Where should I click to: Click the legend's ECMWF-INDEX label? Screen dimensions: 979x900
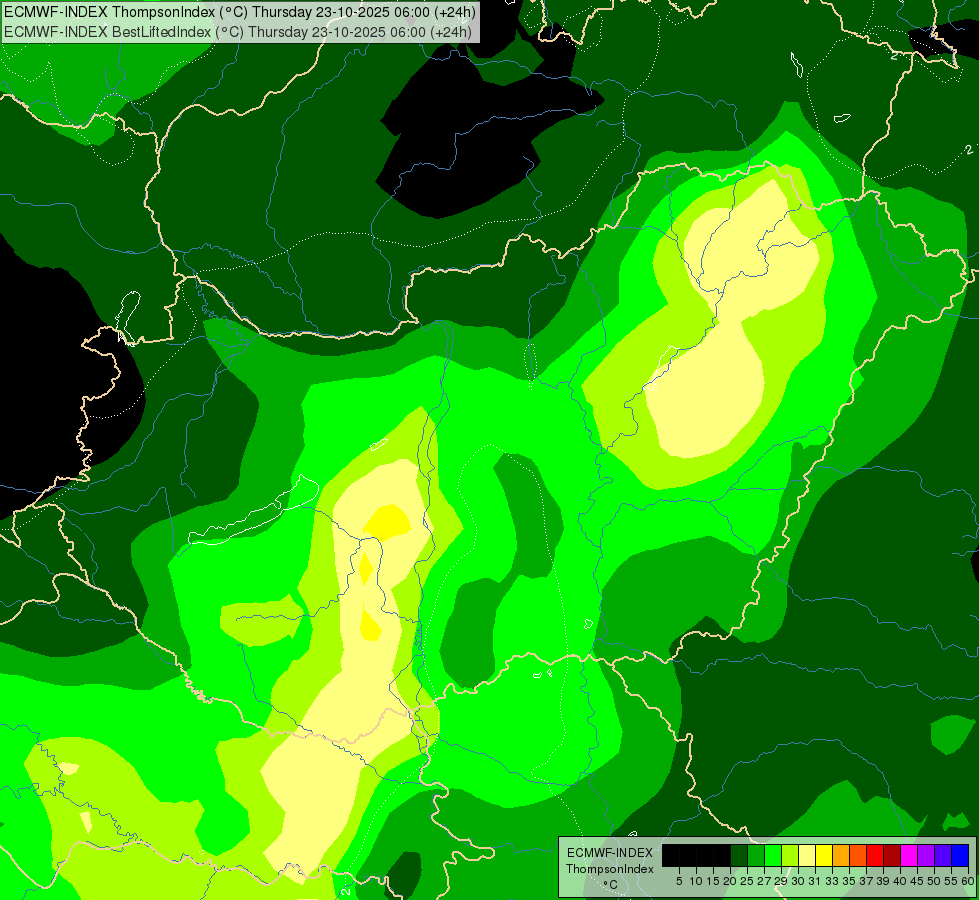coord(610,853)
